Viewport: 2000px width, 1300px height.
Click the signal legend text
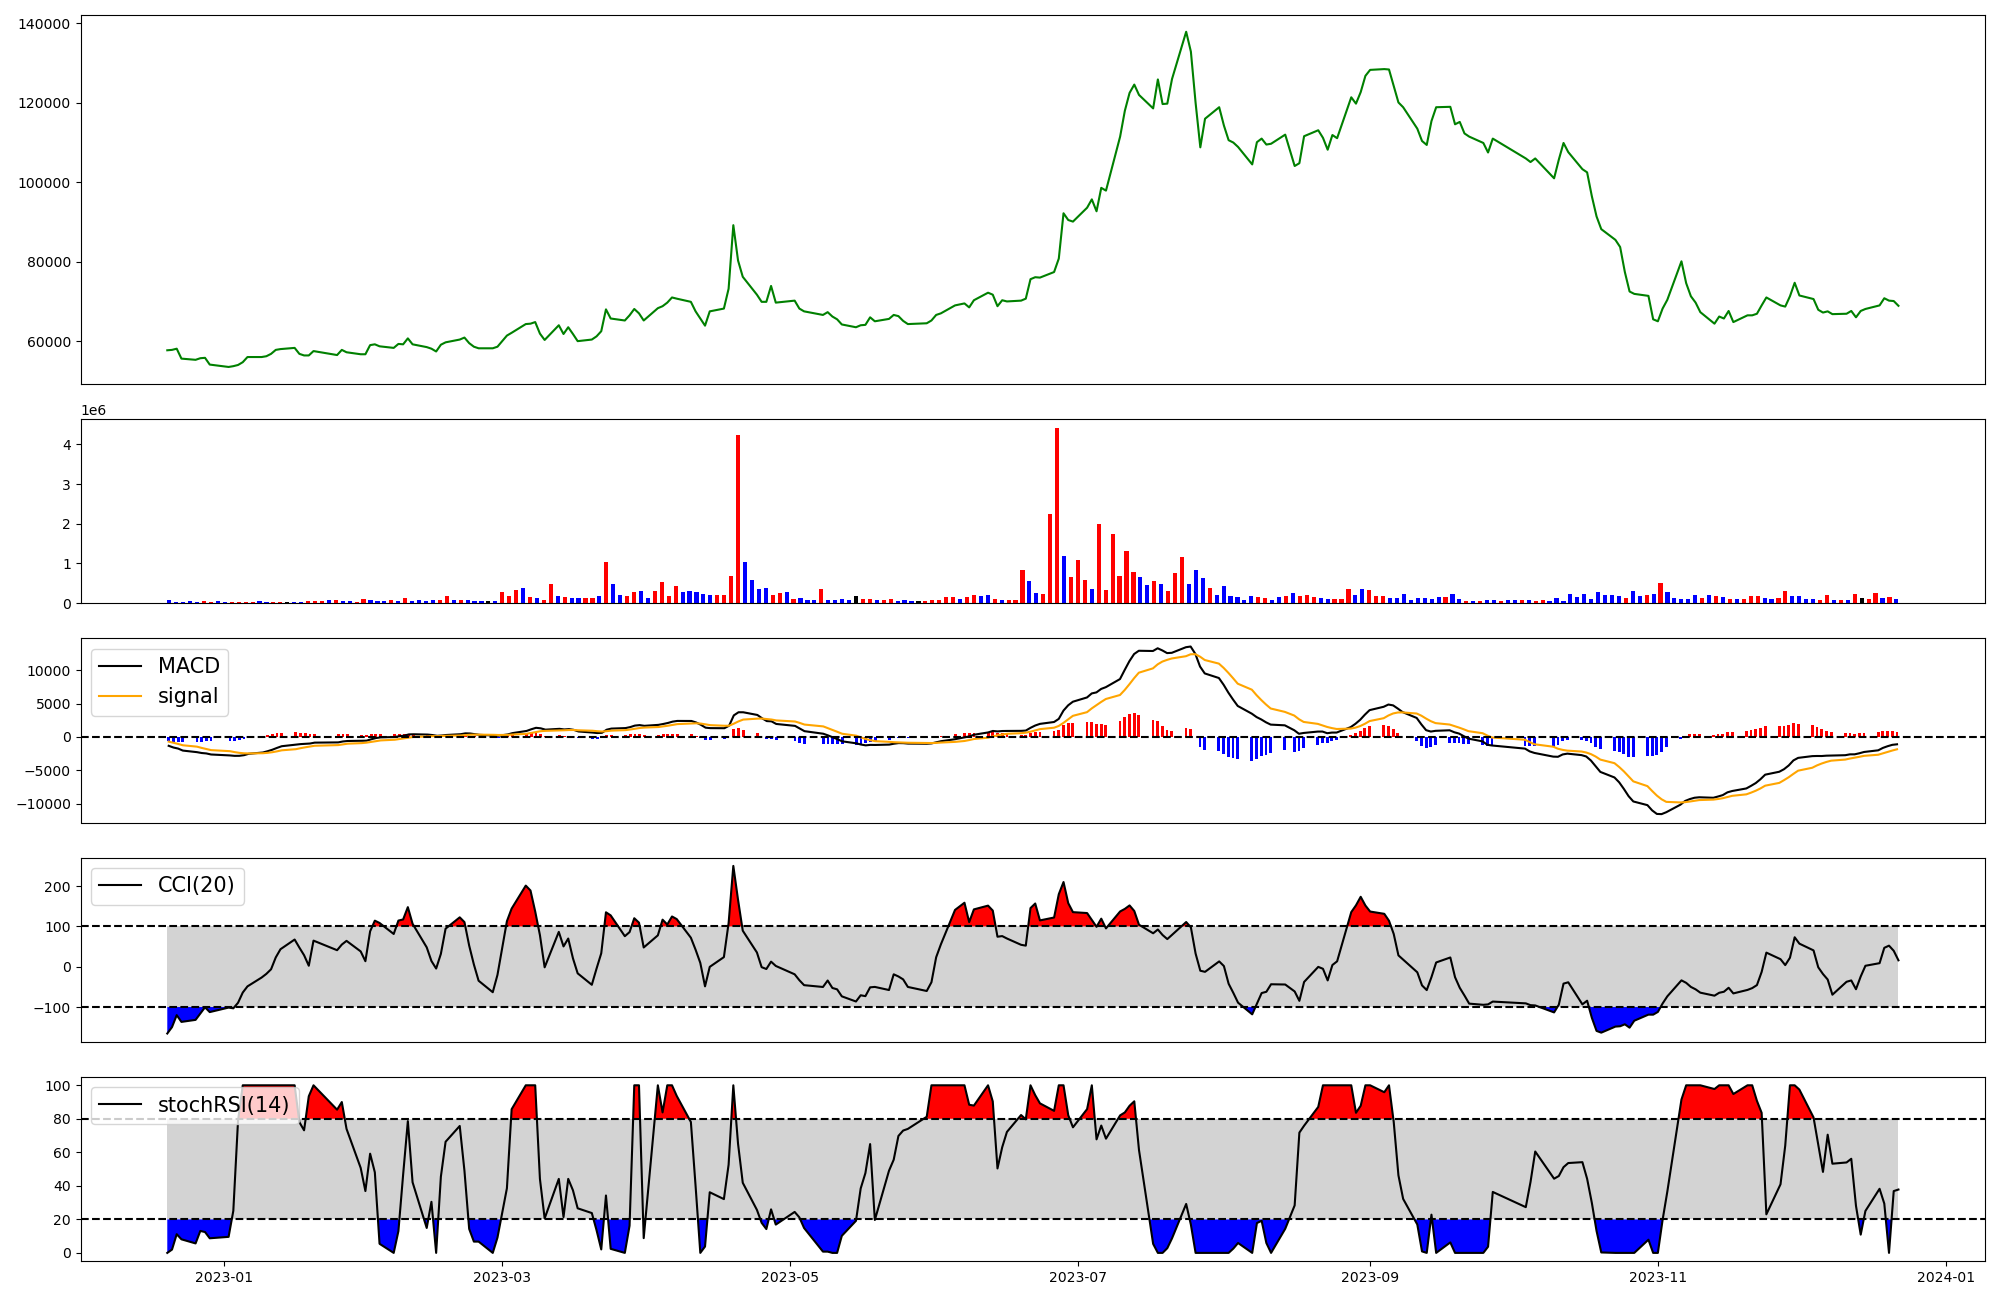[188, 696]
